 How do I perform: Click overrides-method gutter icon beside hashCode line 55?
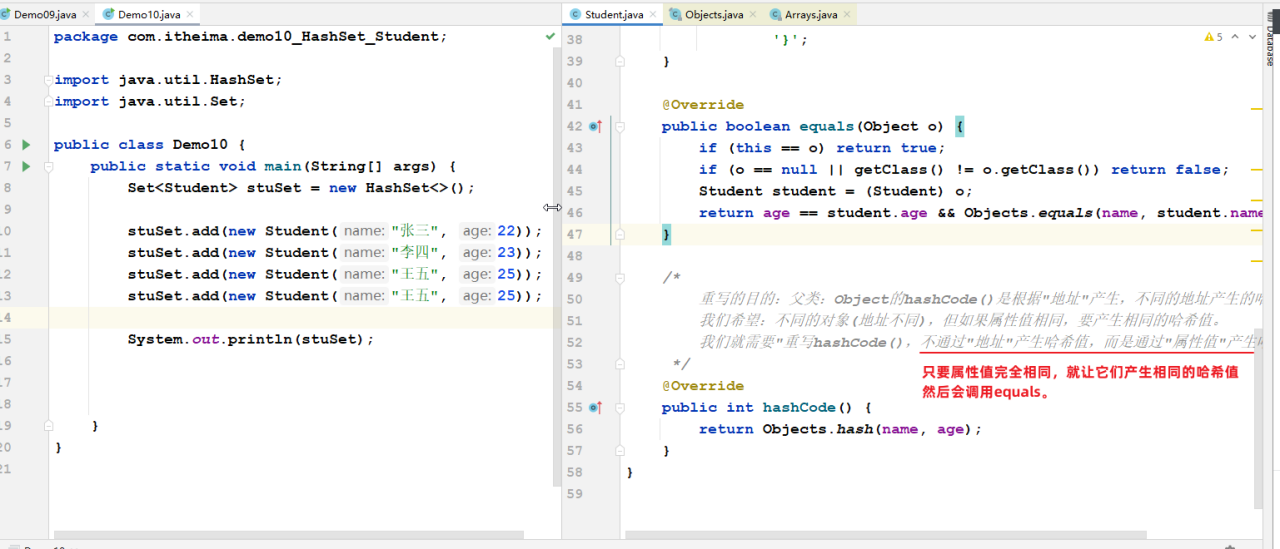[596, 408]
